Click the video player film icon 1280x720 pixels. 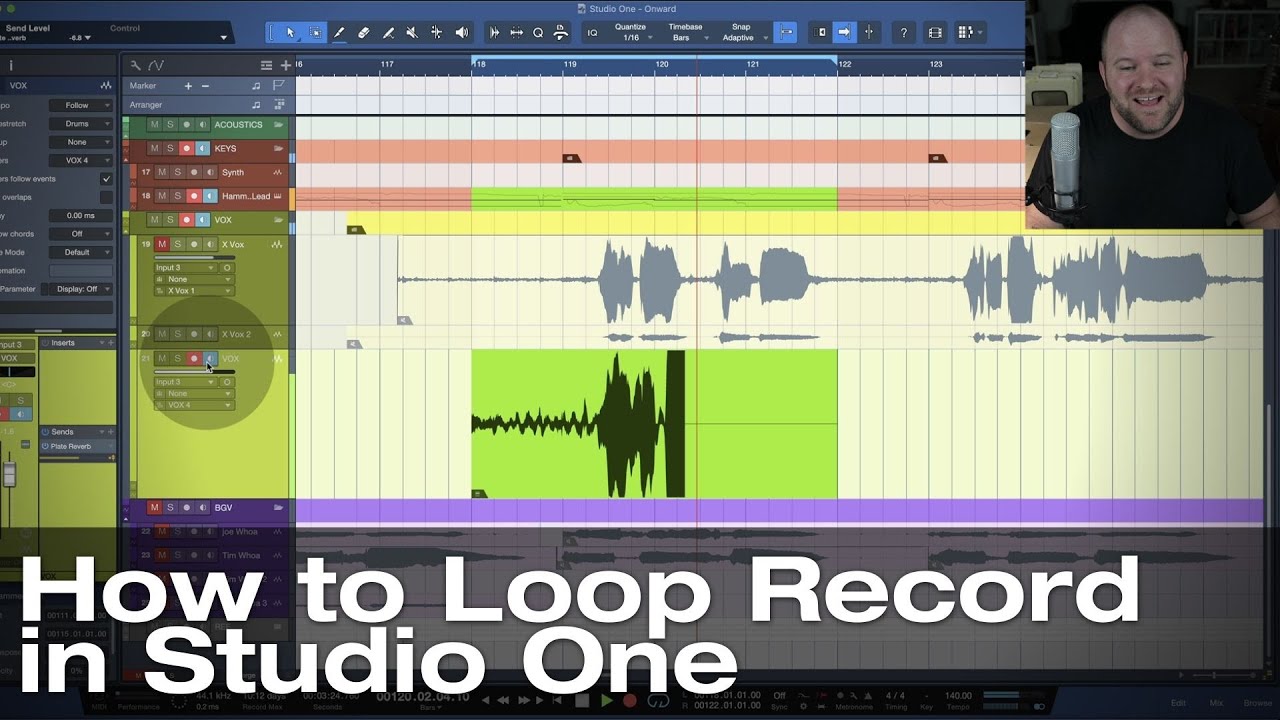935,32
